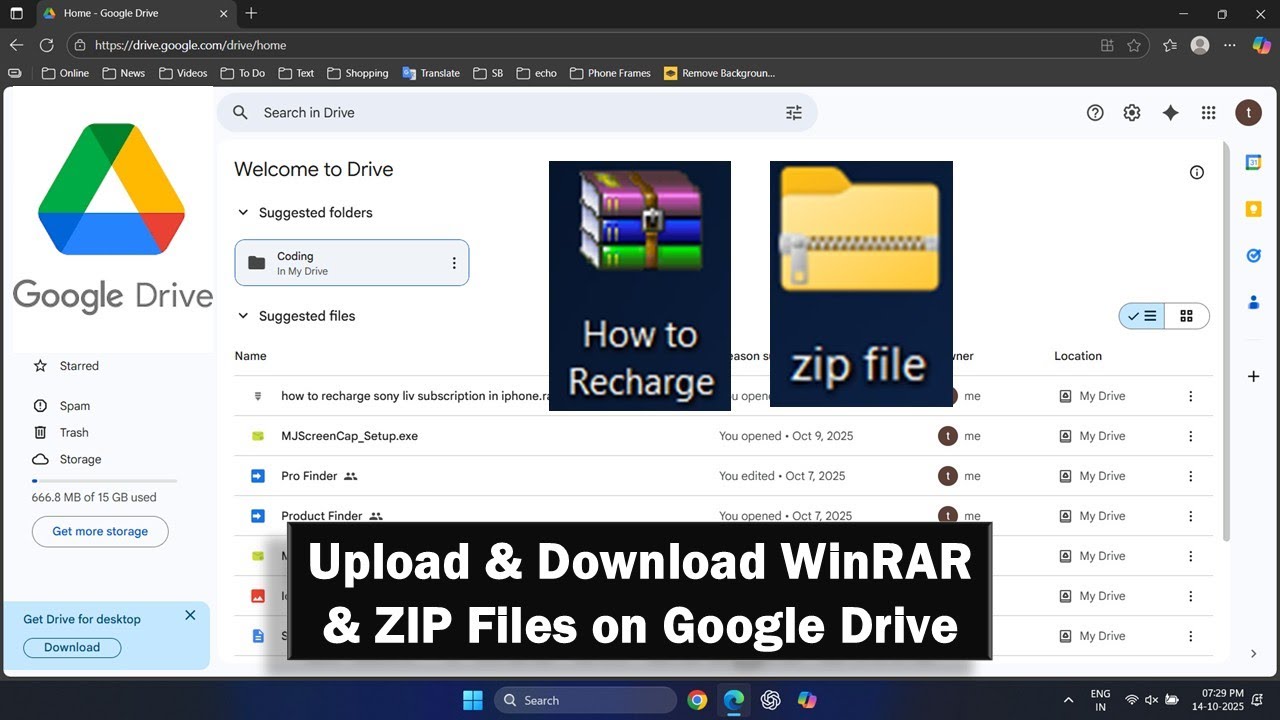Viewport: 1280px width, 720px height.
Task: Open MJScreenCap_Setup.exe file
Action: click(x=349, y=436)
